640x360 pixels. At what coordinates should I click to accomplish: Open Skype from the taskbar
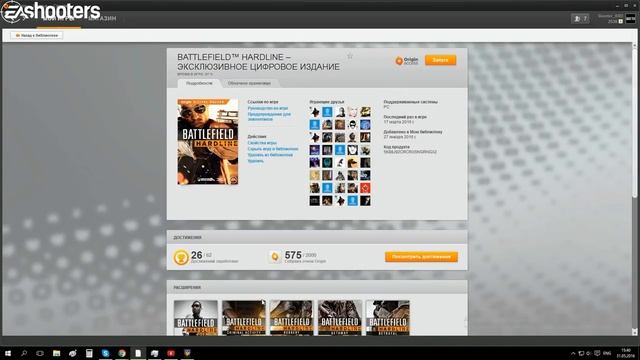point(105,353)
